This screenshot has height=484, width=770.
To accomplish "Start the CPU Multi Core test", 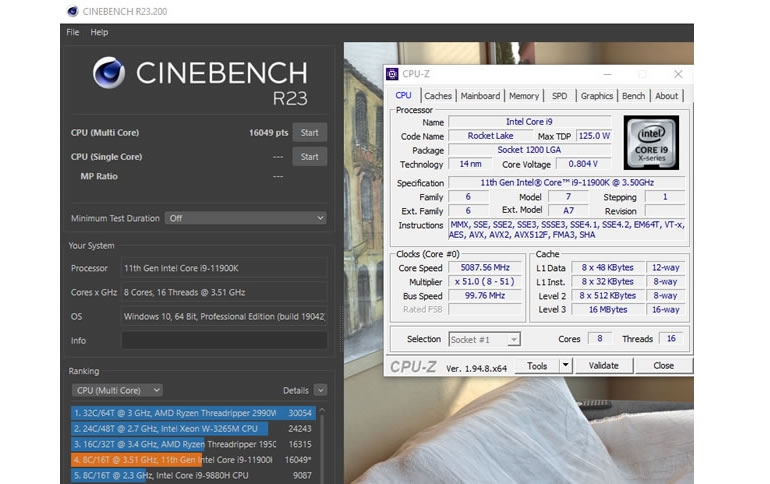I will [309, 133].
